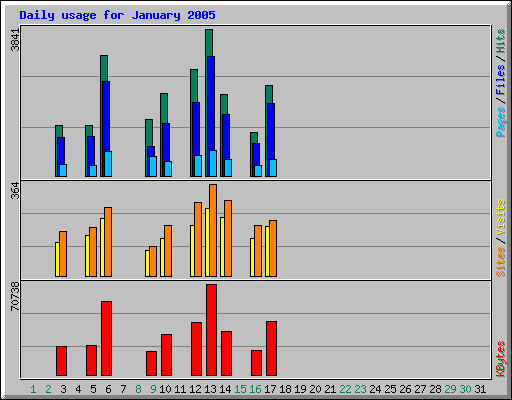Click day 26 on the date axis

pos(405,389)
